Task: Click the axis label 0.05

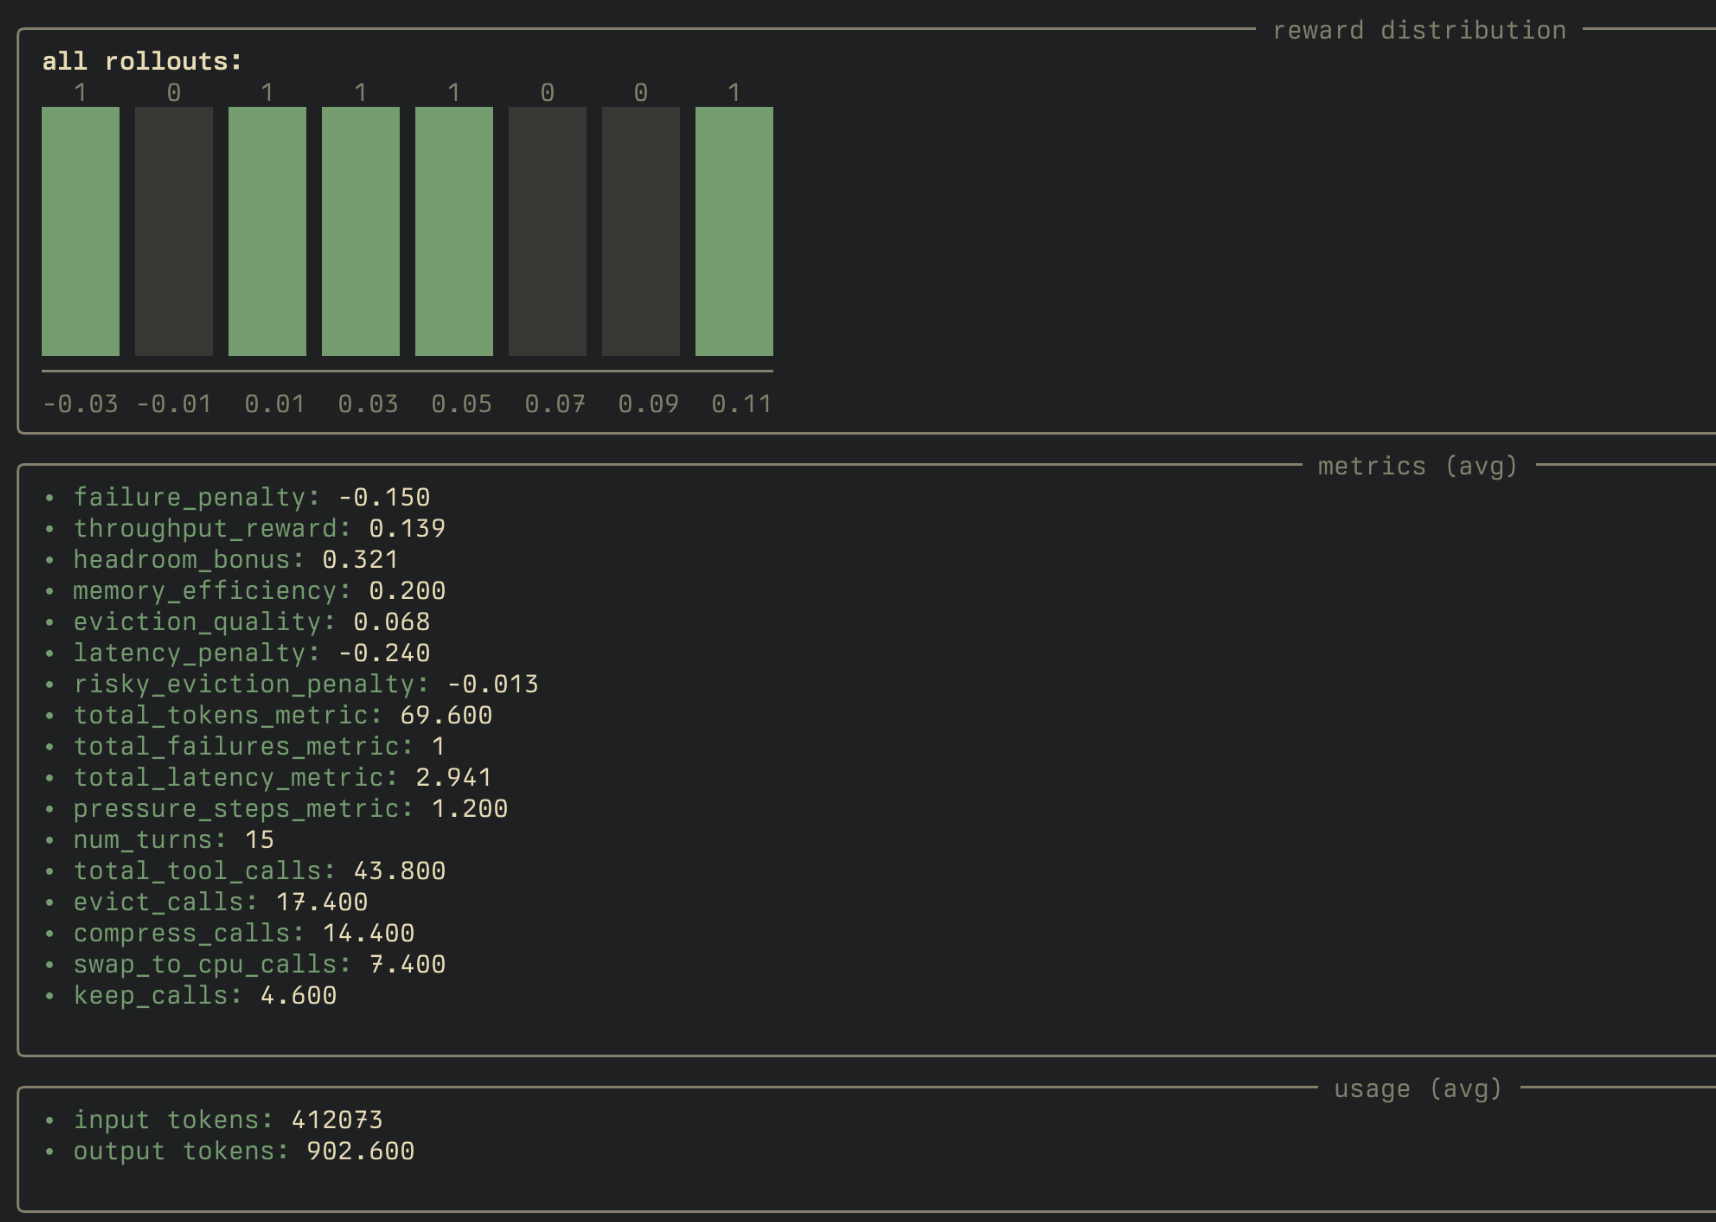Action: pyautogui.click(x=461, y=404)
